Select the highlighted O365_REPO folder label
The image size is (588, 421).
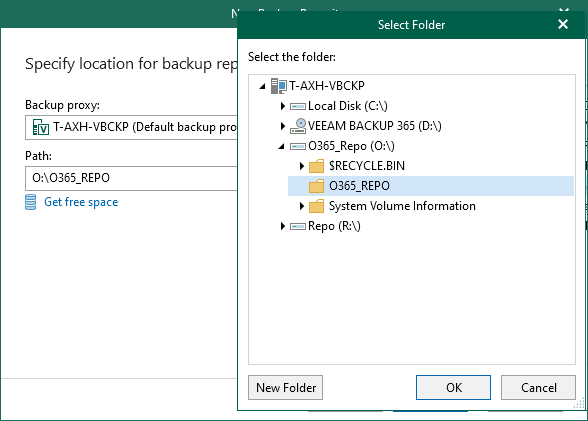pos(359,186)
